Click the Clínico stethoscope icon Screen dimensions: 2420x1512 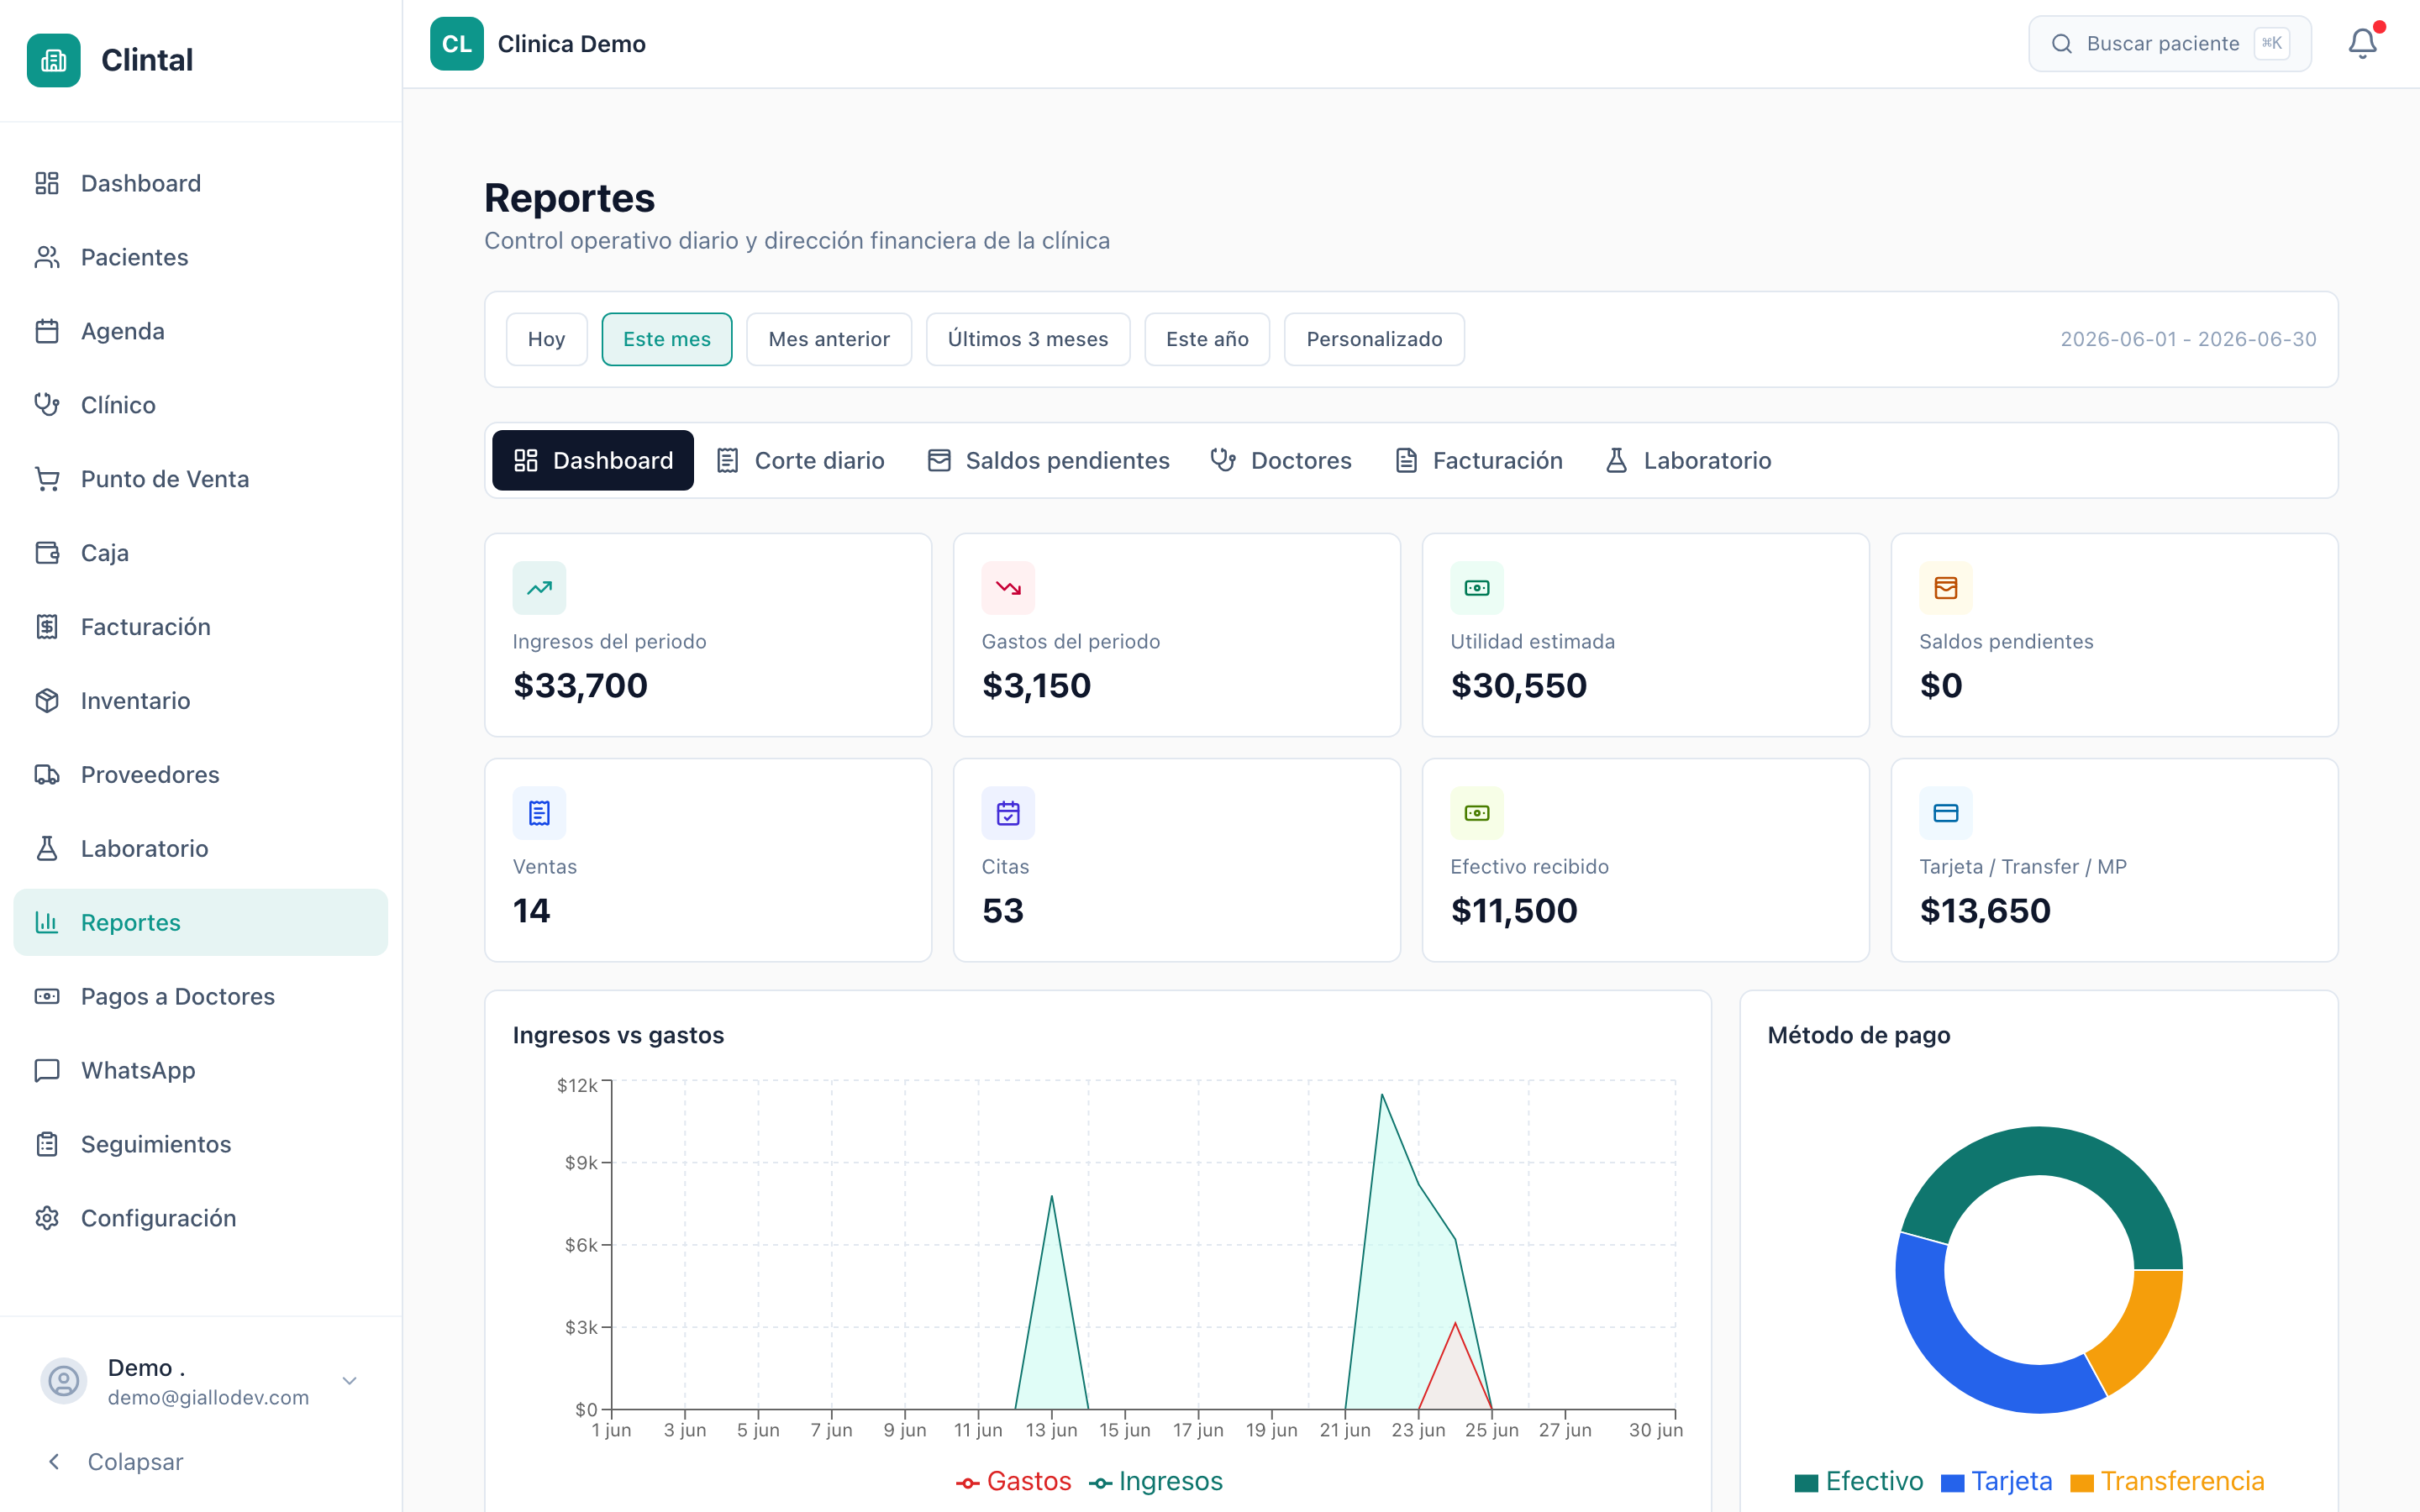pyautogui.click(x=47, y=405)
